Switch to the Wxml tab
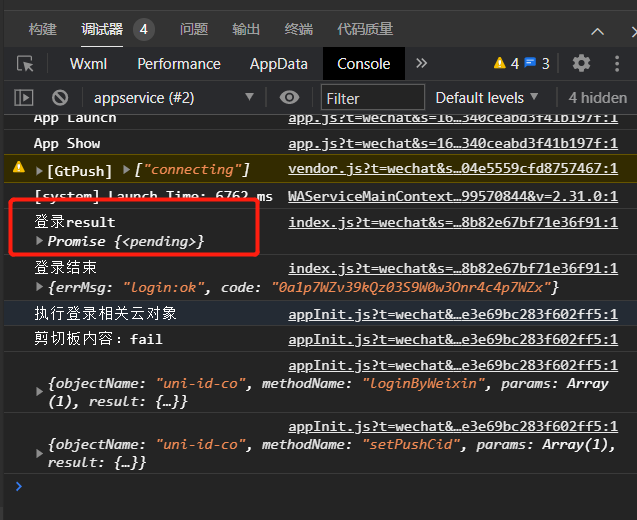637x520 pixels. (x=89, y=64)
